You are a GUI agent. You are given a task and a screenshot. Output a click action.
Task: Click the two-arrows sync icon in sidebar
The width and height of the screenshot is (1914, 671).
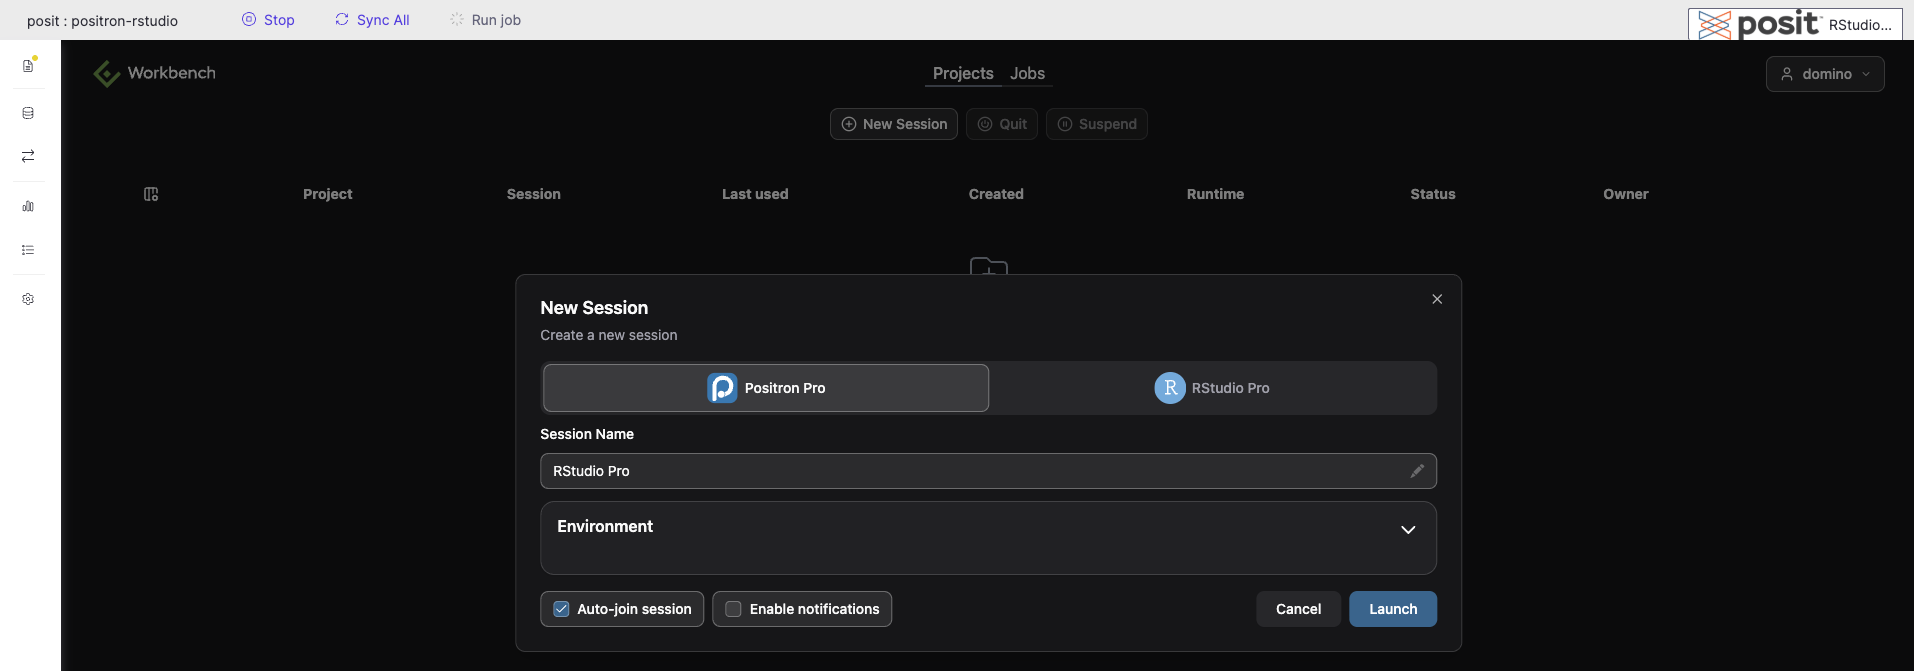[x=28, y=156]
